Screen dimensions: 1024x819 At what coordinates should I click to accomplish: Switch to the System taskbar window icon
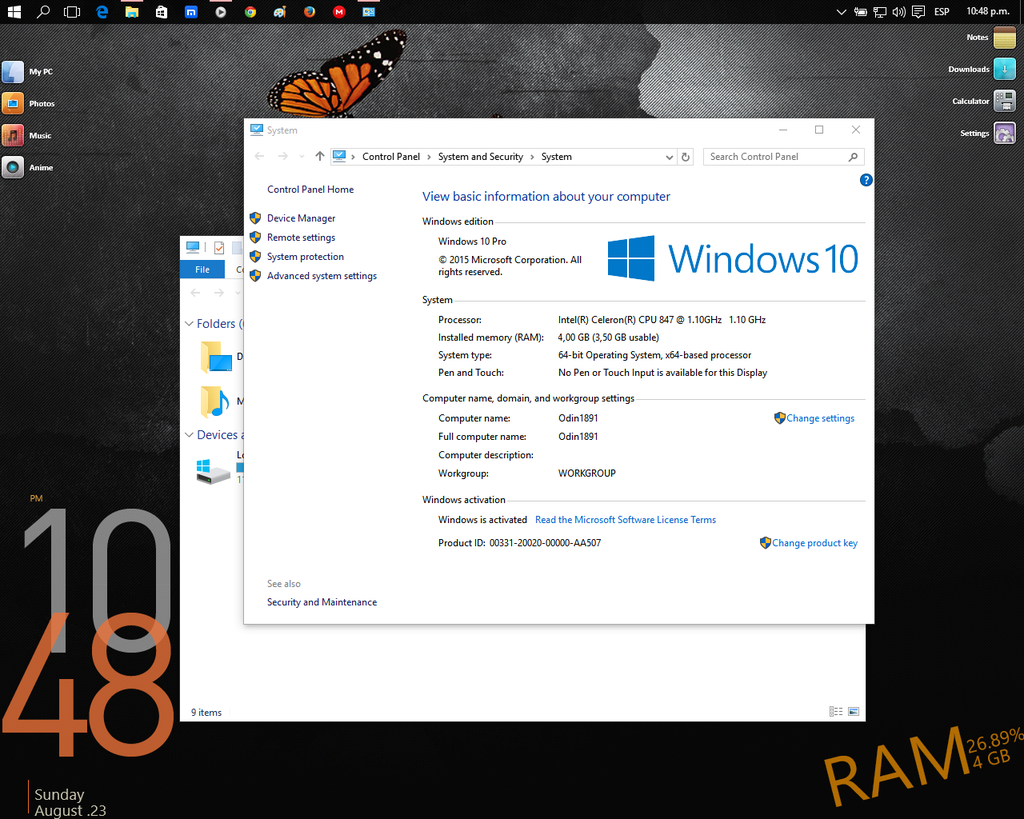click(368, 12)
